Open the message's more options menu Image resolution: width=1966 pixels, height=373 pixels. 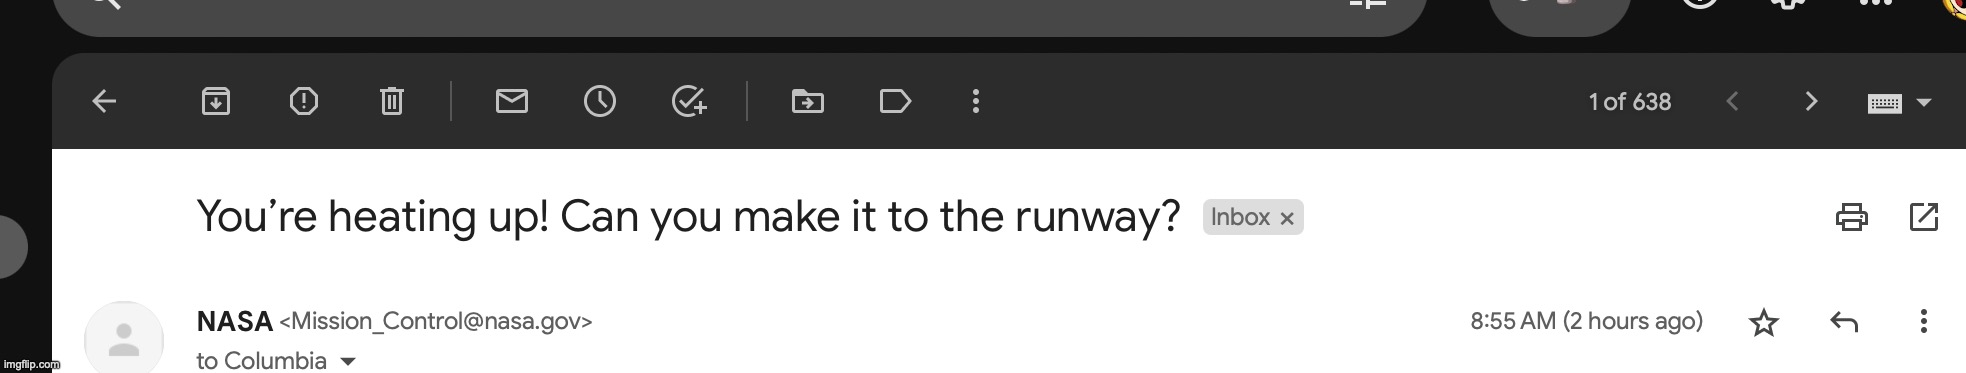1924,321
